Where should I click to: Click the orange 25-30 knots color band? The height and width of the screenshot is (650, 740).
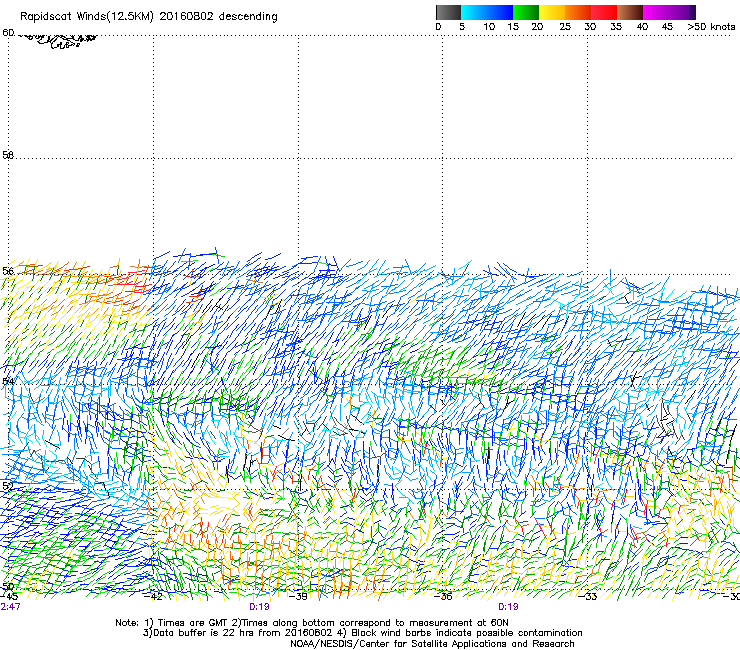click(x=578, y=12)
